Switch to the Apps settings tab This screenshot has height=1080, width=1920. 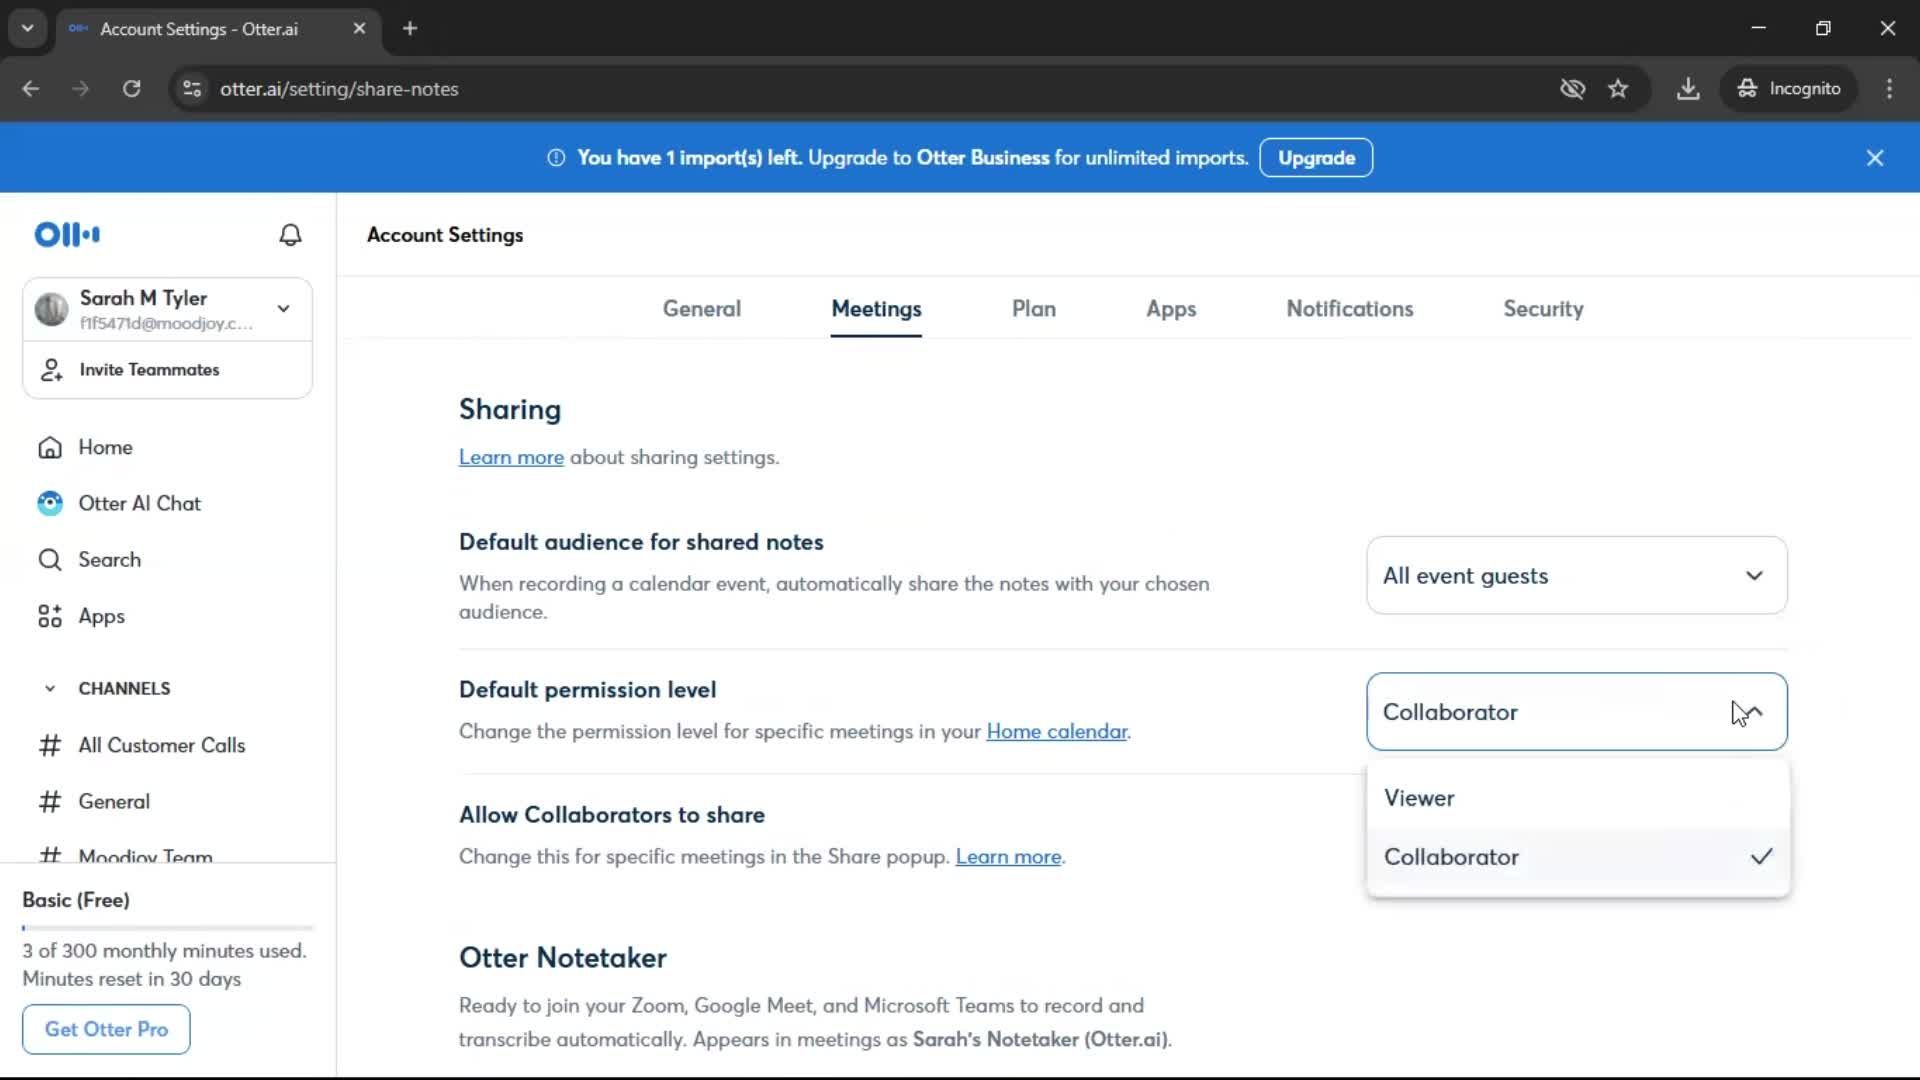1170,309
